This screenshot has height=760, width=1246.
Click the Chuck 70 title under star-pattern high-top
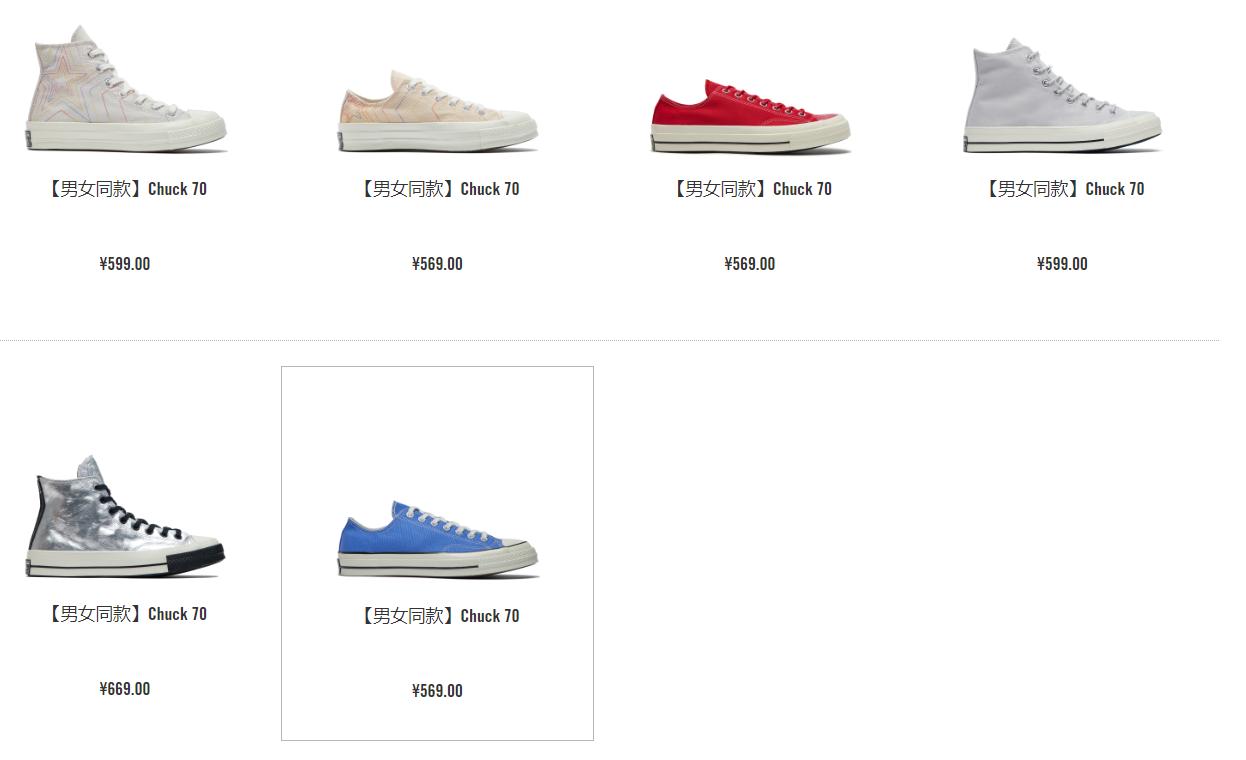pos(126,189)
